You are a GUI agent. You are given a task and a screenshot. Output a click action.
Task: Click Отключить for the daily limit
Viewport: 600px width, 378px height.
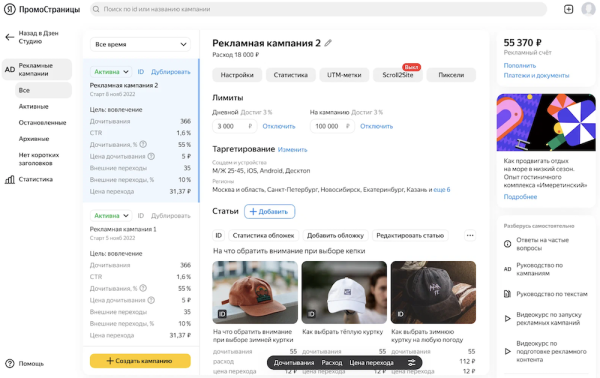(x=279, y=126)
